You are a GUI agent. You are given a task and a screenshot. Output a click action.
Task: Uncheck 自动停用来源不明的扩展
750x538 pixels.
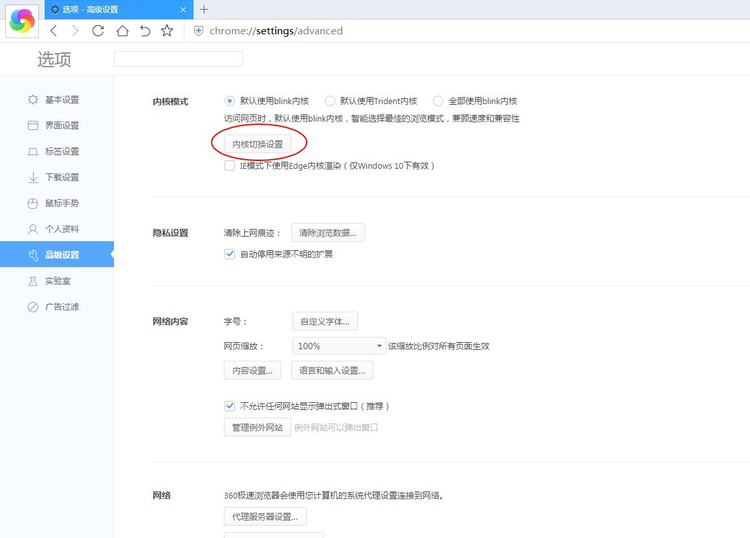[230, 254]
